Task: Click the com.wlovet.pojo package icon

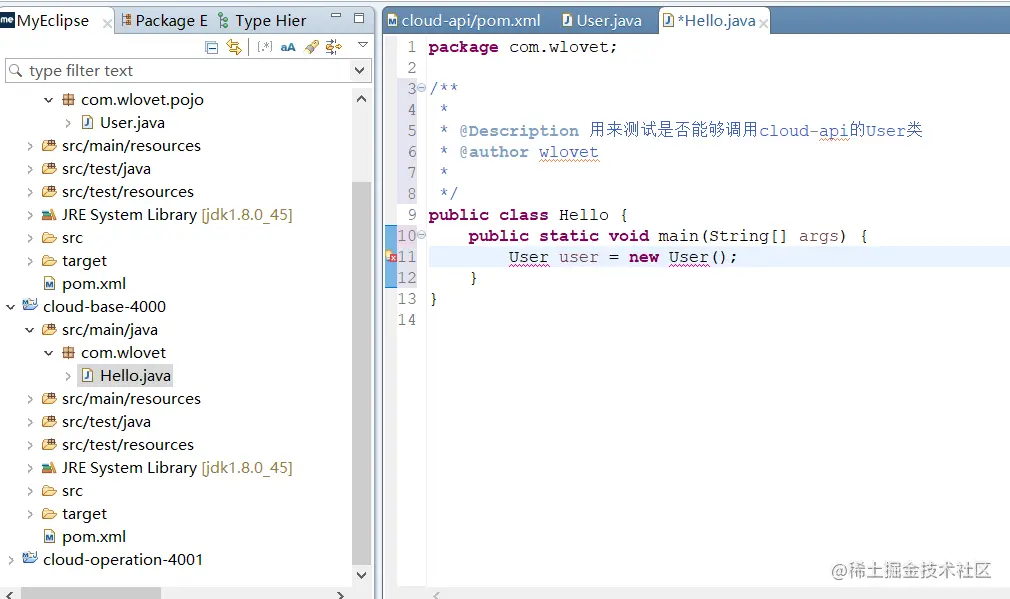Action: (x=68, y=100)
